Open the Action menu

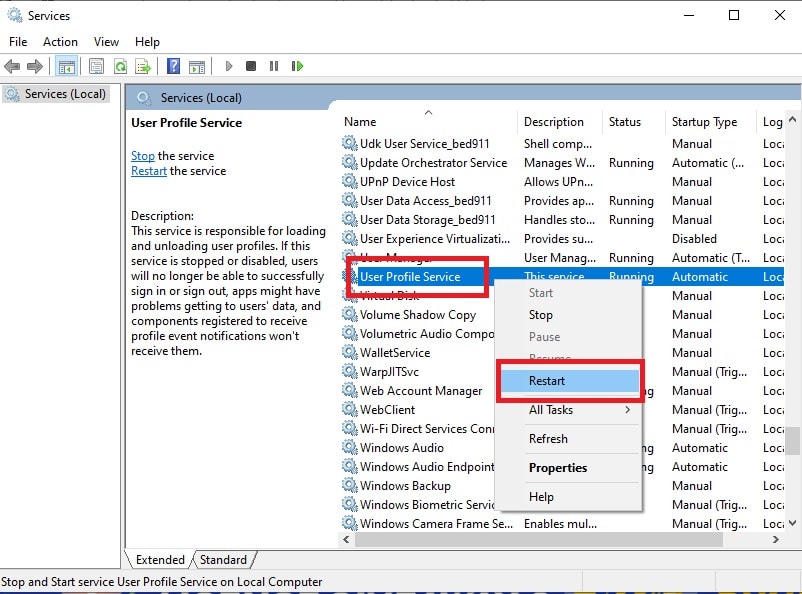click(x=60, y=42)
